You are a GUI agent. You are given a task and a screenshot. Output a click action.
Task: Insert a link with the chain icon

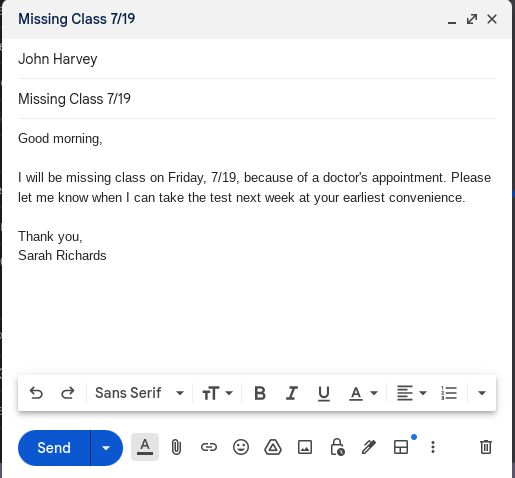coord(209,447)
